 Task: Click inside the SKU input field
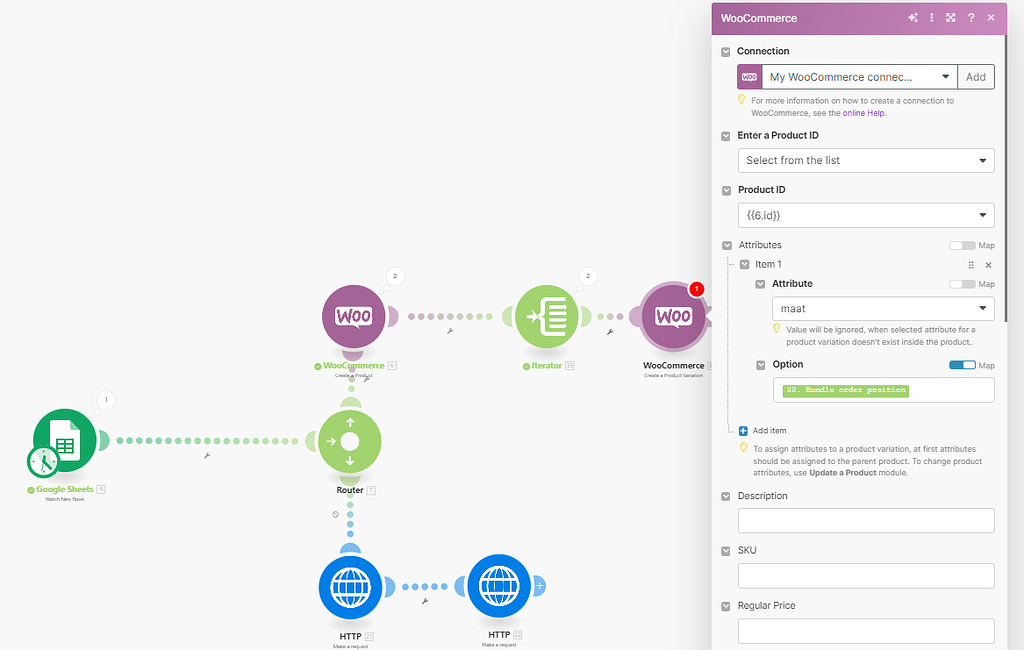[x=865, y=575]
